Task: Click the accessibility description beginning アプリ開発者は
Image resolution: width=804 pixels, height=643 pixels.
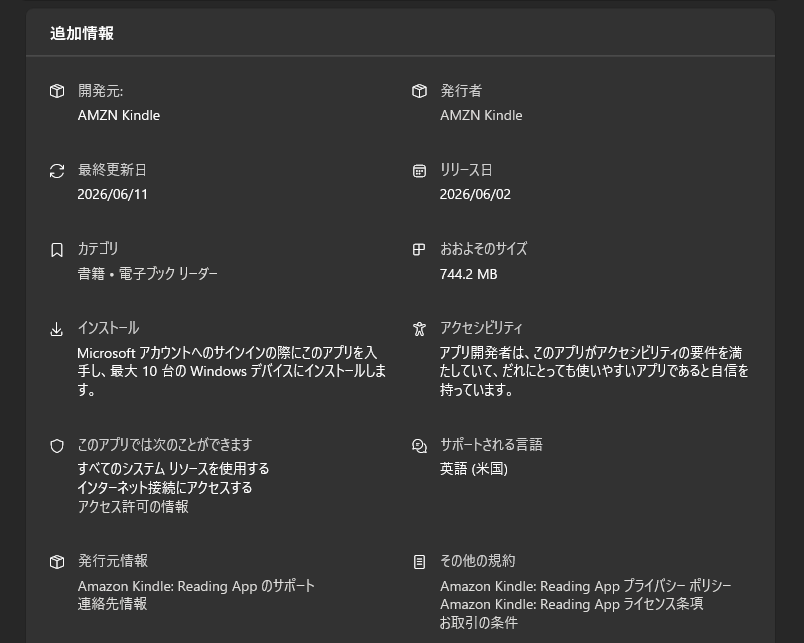Action: 594,371
